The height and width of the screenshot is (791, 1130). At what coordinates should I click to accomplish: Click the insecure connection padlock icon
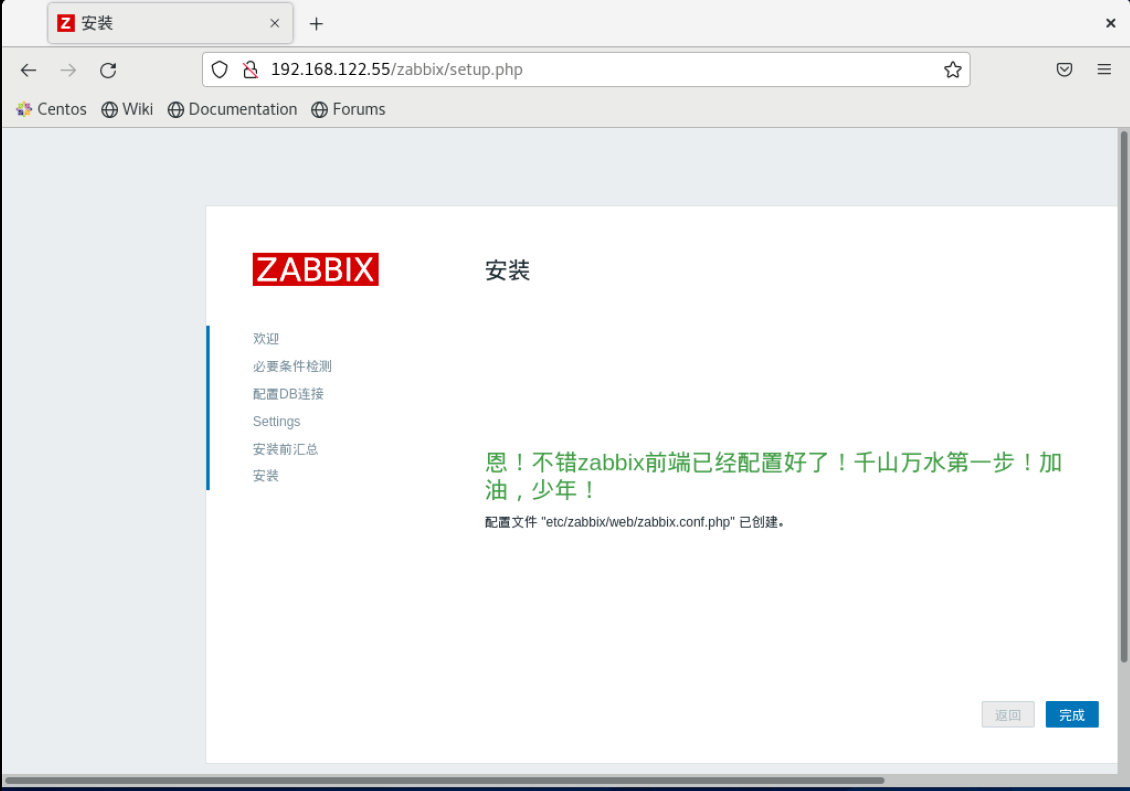[250, 70]
